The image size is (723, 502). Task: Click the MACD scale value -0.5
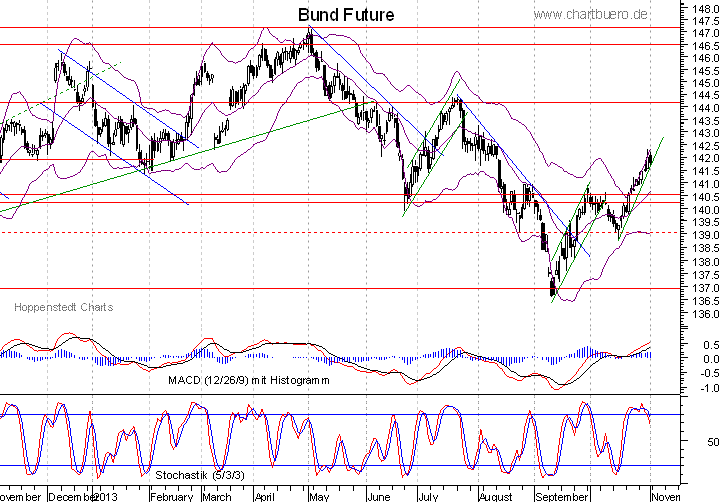point(710,373)
